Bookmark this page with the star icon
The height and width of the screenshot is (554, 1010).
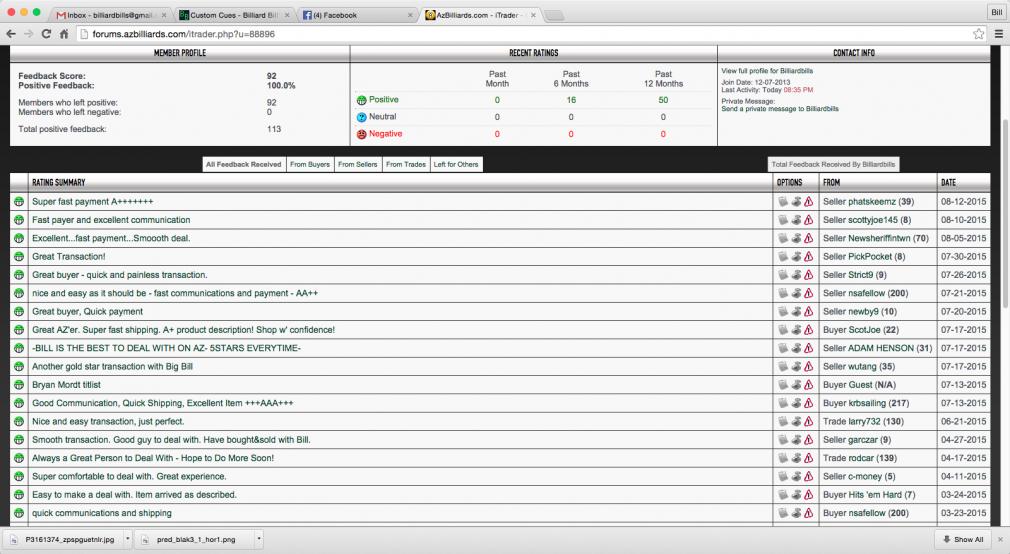pyautogui.click(x=978, y=33)
